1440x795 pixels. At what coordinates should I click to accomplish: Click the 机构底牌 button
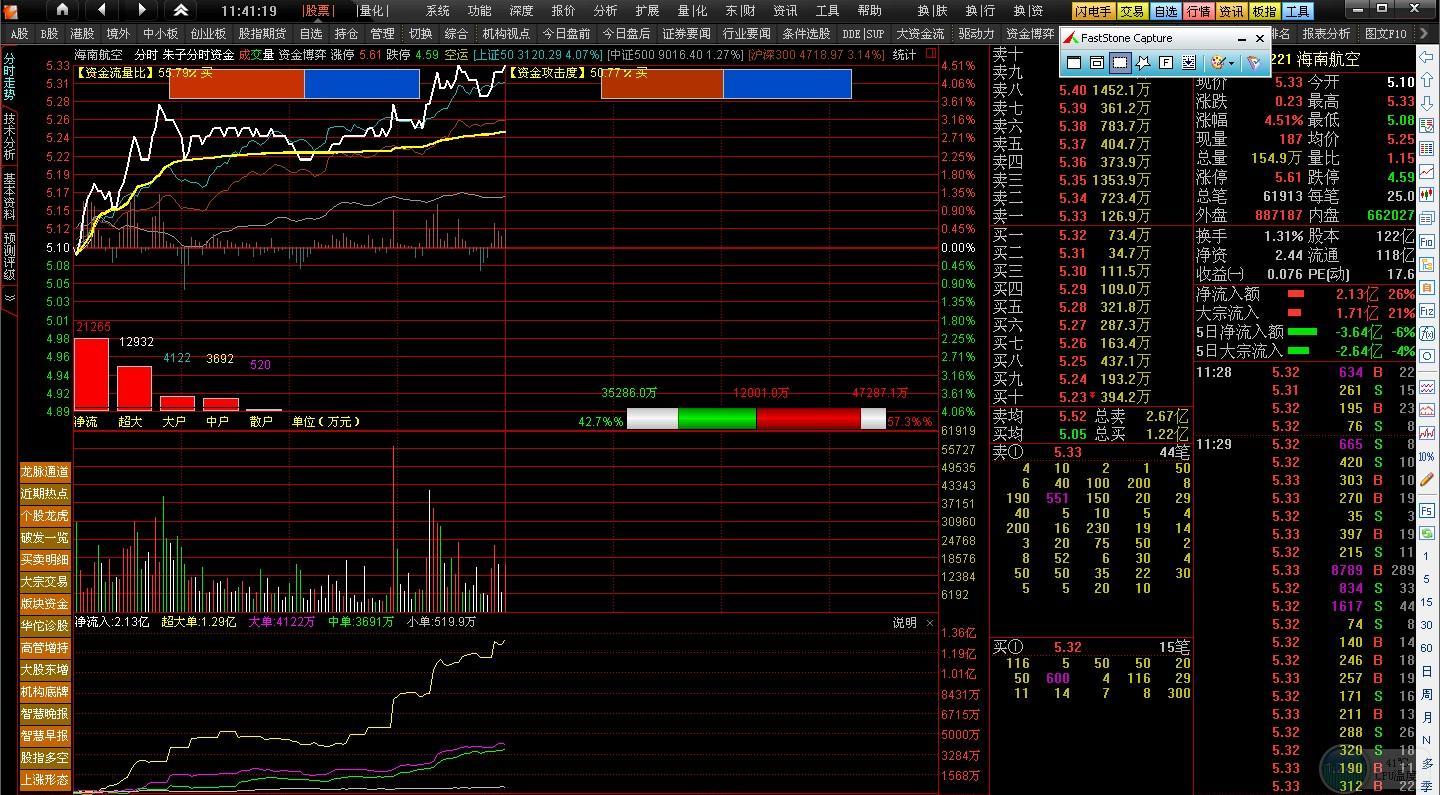[45, 692]
